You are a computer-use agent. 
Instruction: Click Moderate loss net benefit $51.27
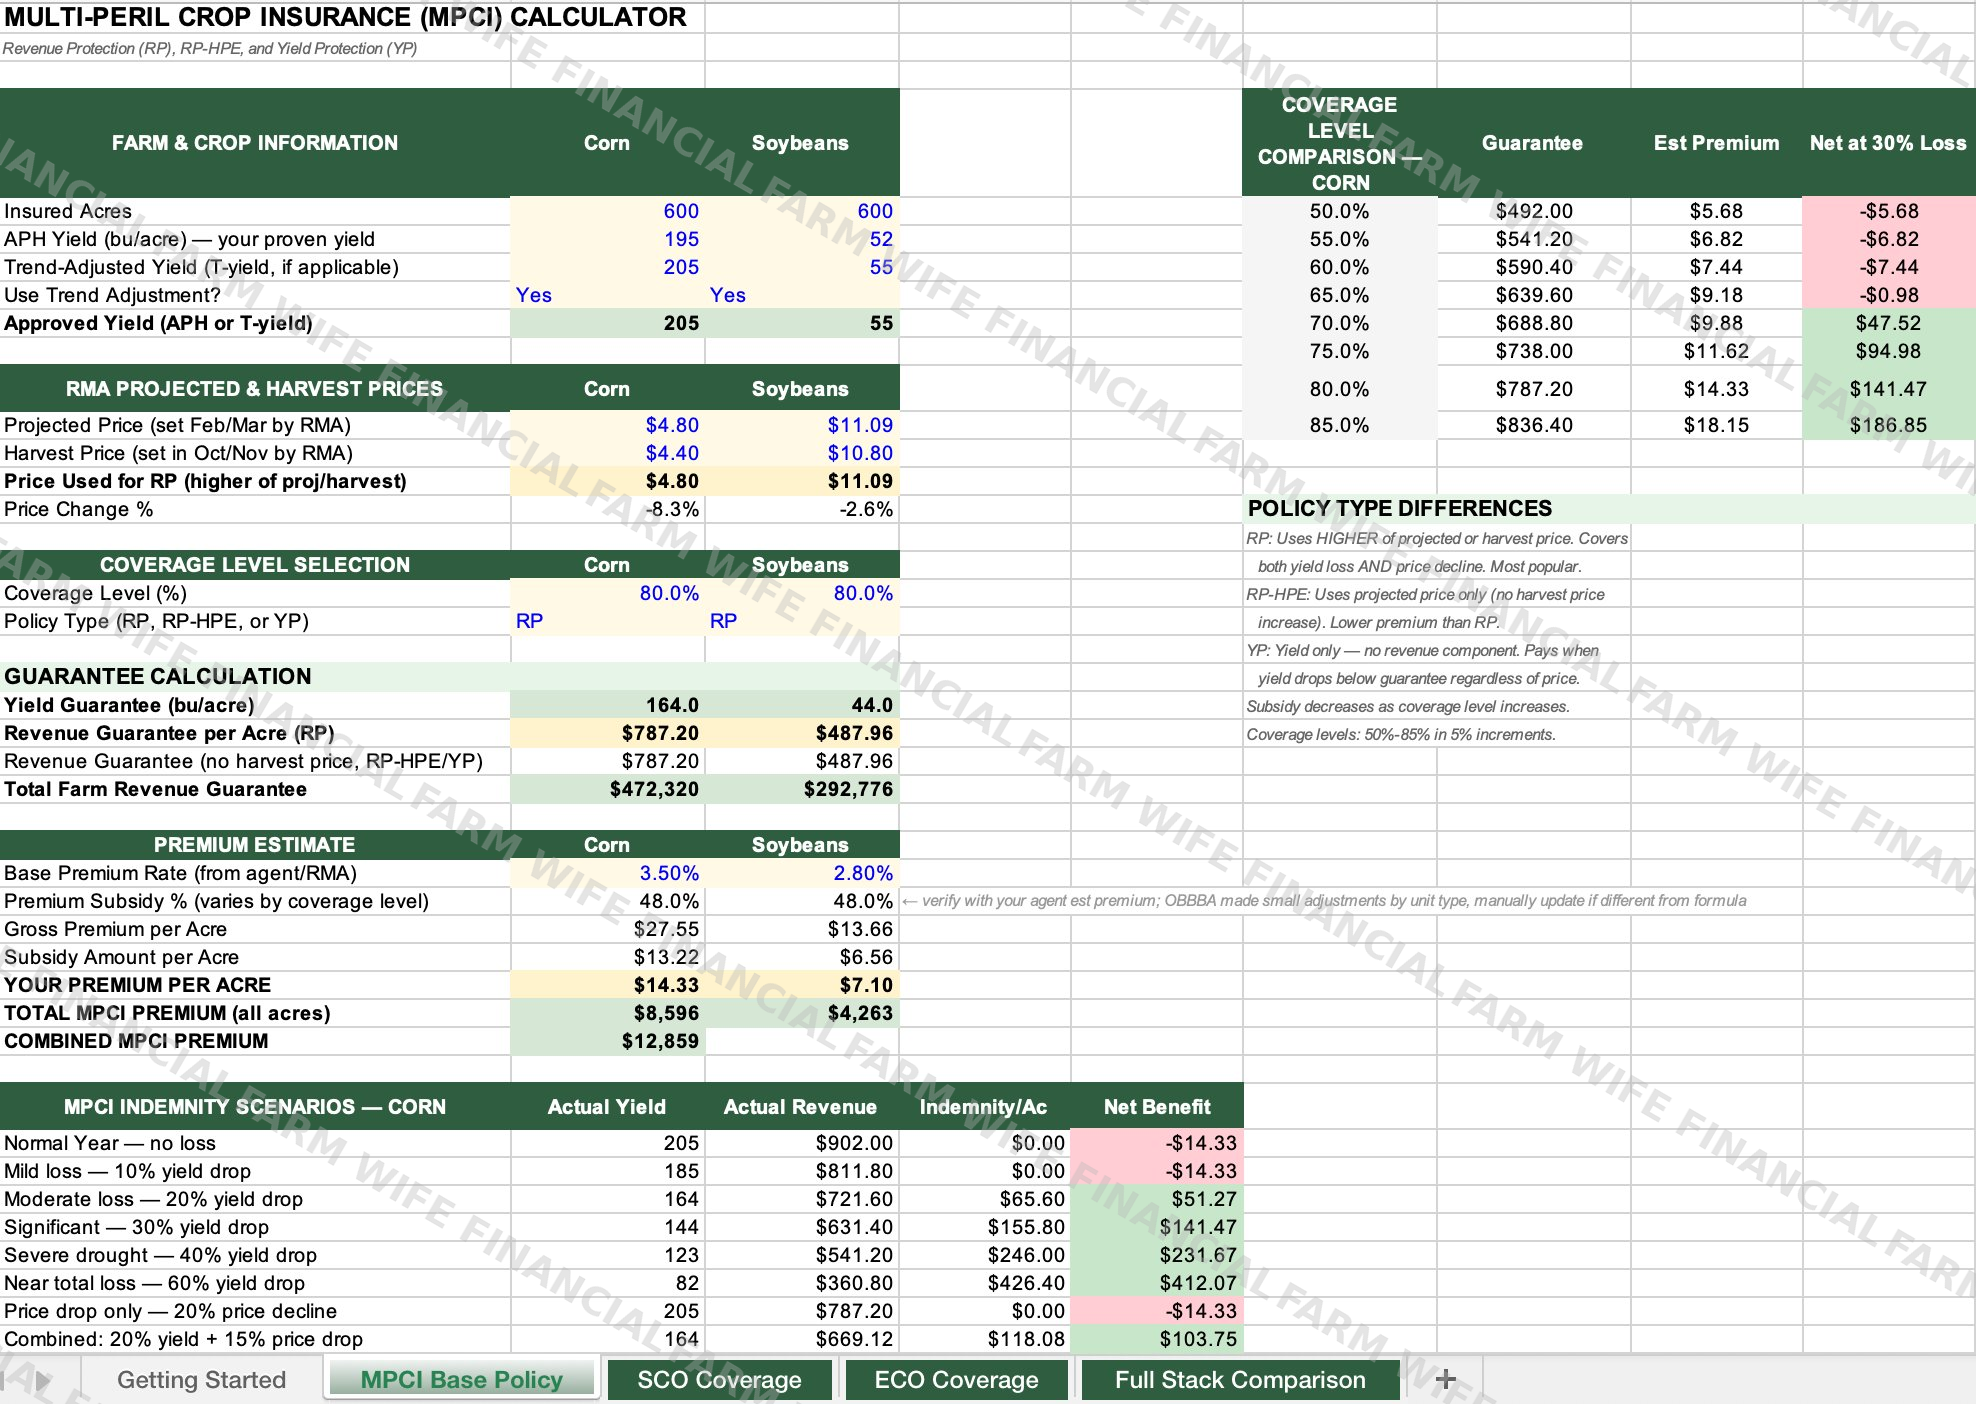pos(1157,1199)
